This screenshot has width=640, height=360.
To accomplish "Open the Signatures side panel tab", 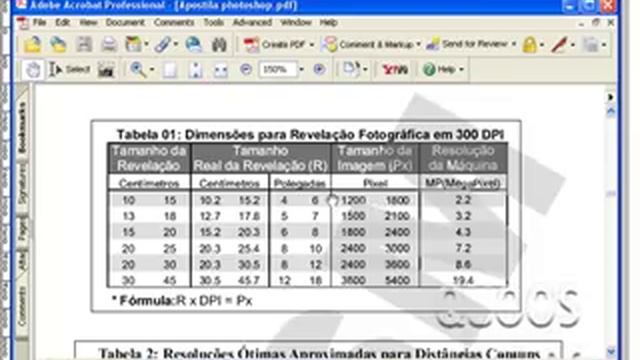I will (22, 184).
